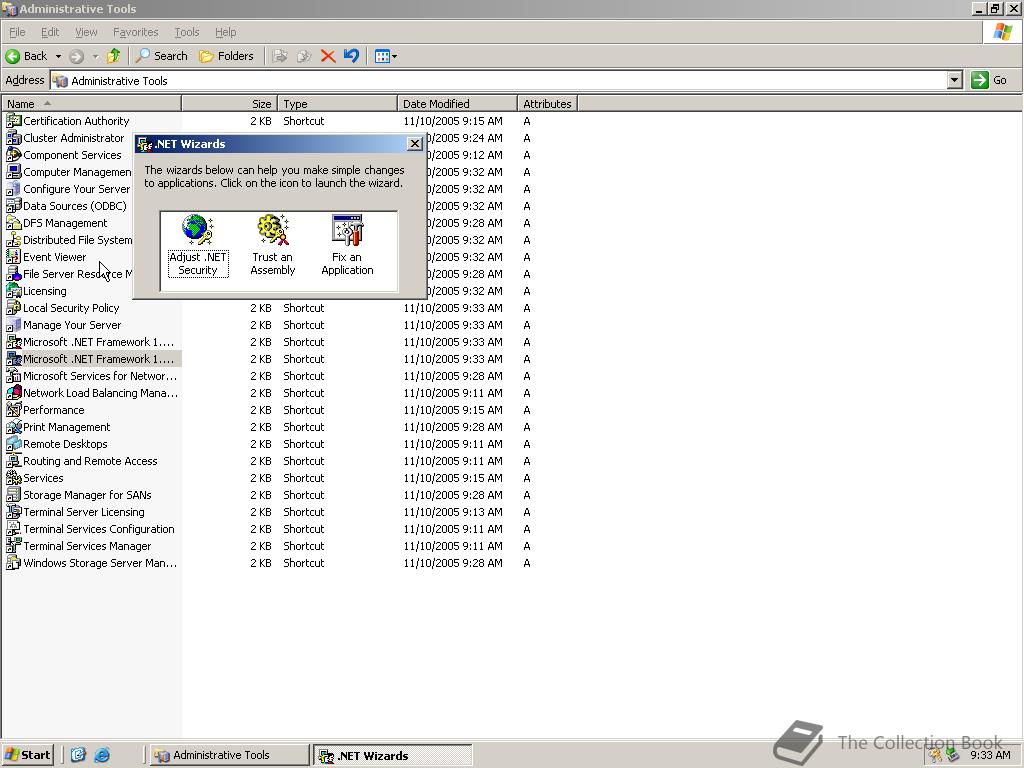The height and width of the screenshot is (768, 1024).
Task: Click the green Go button
Action: point(989,80)
